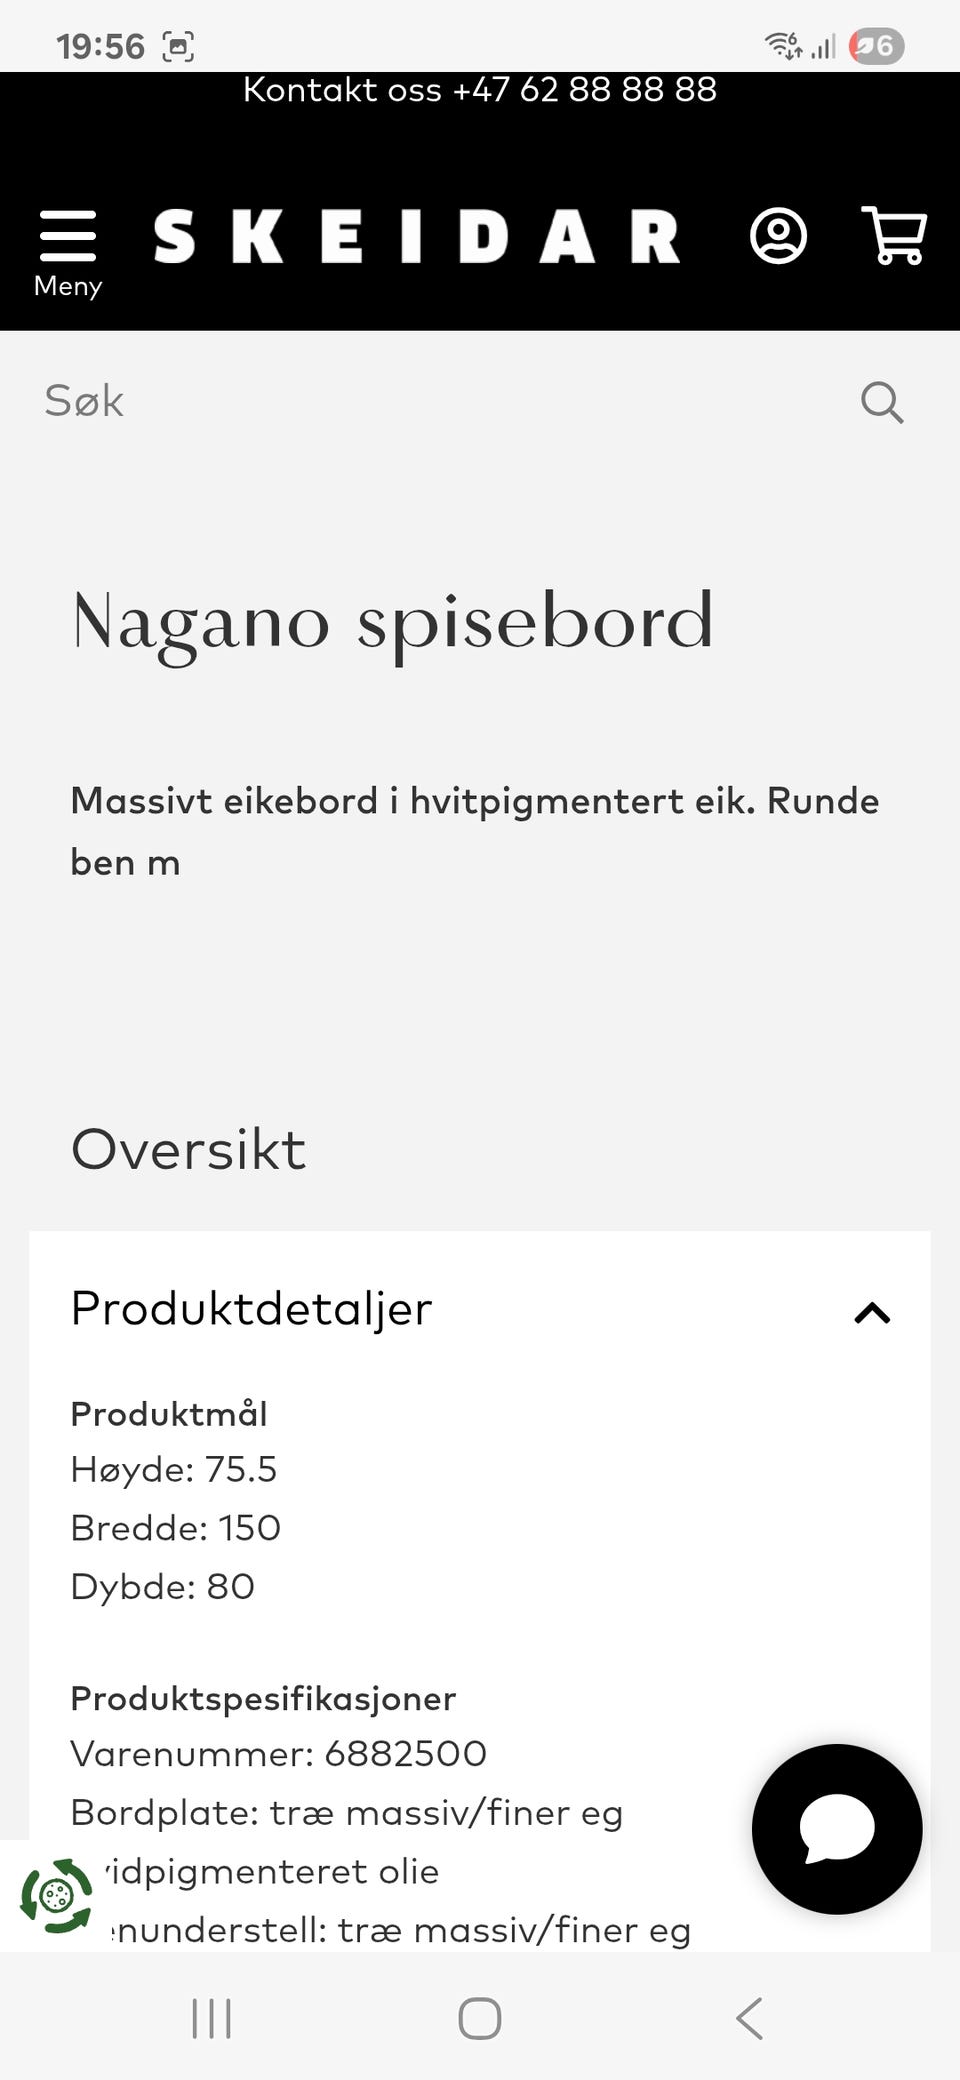Open the shopping cart icon
The width and height of the screenshot is (960, 2080).
(894, 236)
